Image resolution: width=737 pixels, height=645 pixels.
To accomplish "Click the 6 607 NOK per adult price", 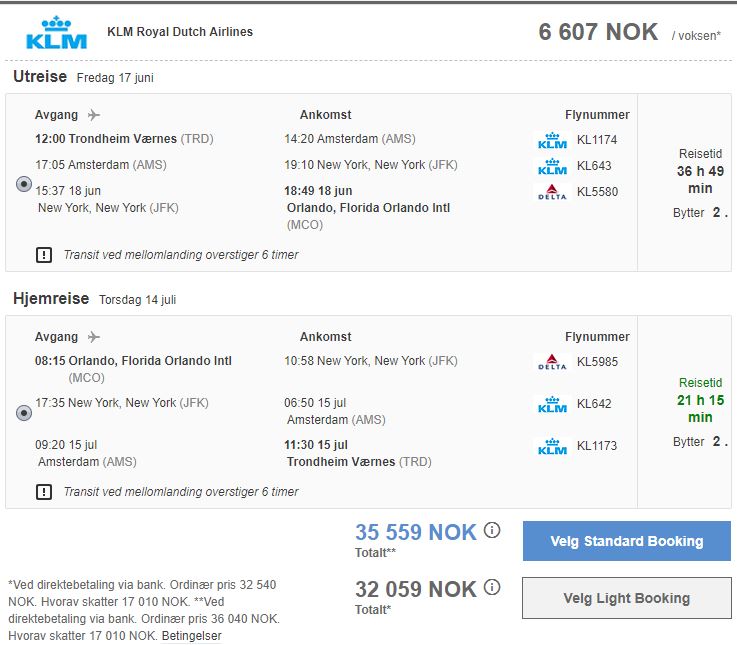I will [x=598, y=32].
